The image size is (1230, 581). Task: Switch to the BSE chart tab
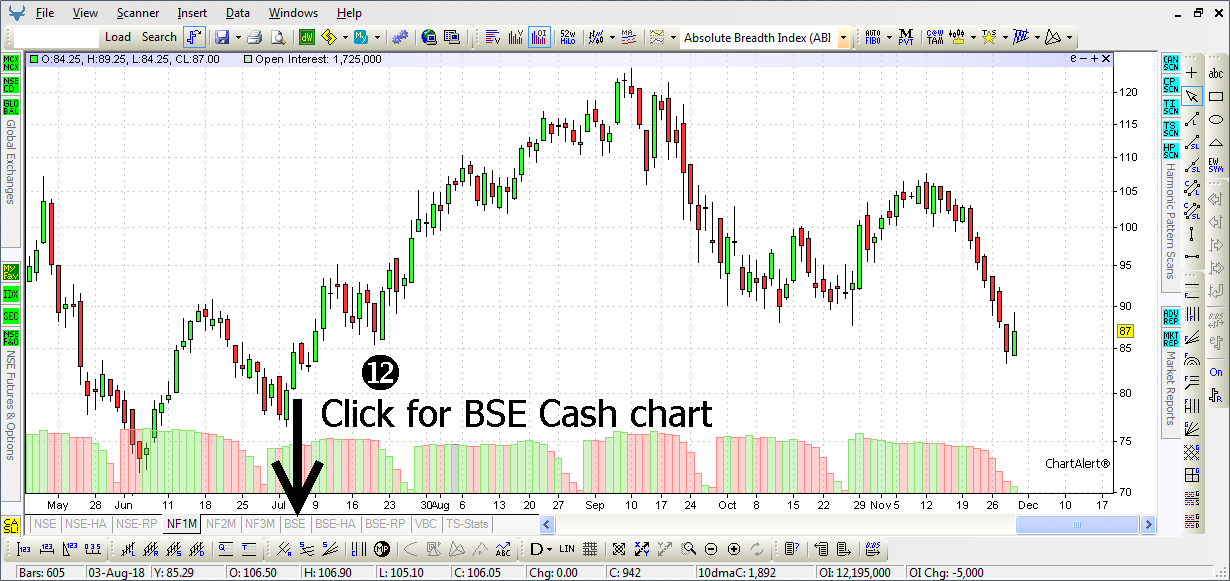point(294,523)
